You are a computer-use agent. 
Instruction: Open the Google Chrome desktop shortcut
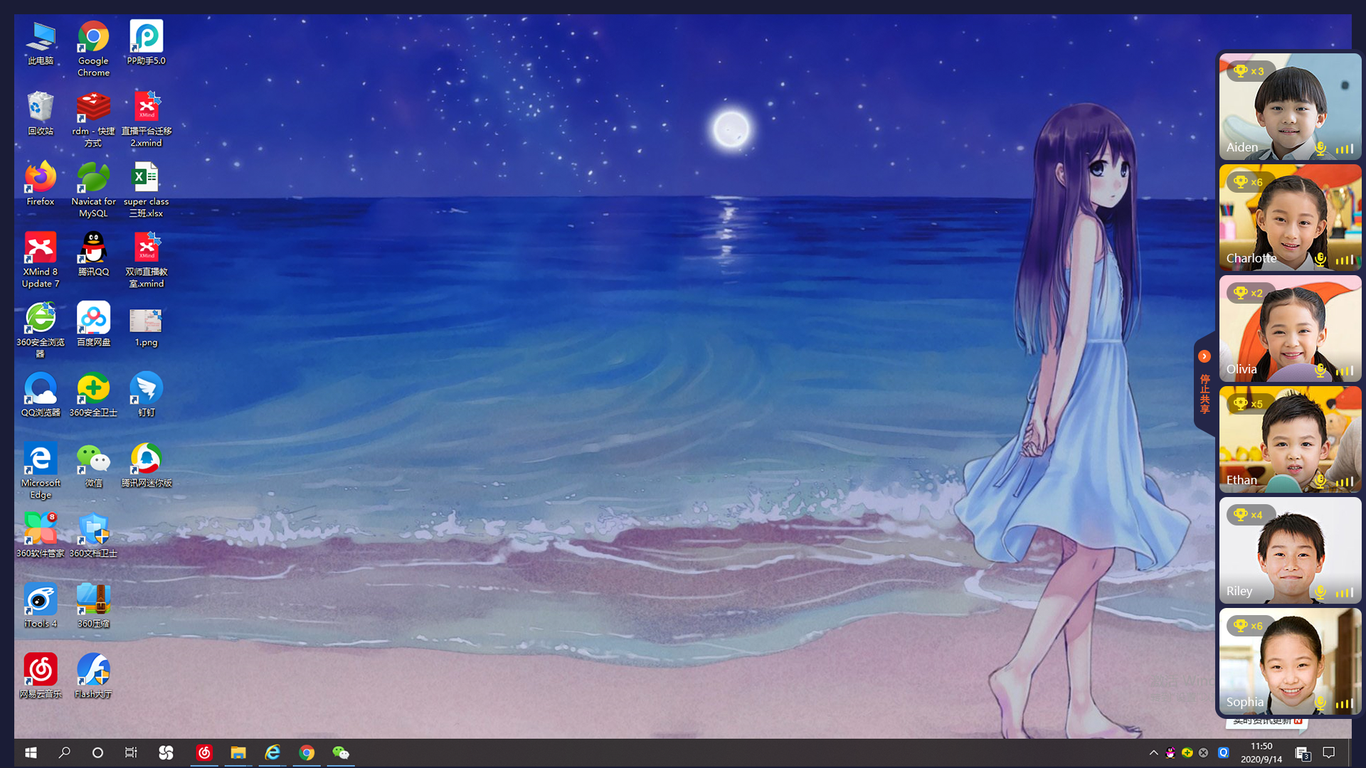(93, 49)
